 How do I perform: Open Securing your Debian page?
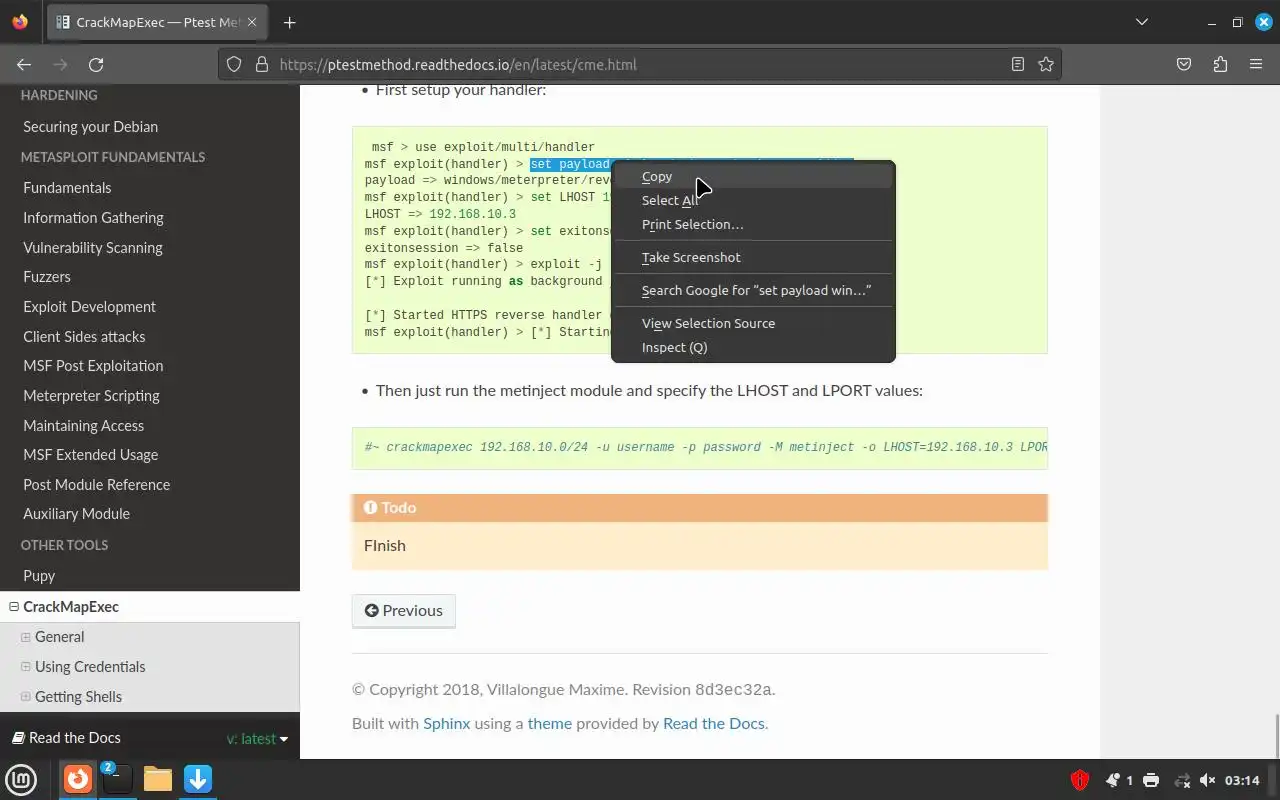click(90, 127)
